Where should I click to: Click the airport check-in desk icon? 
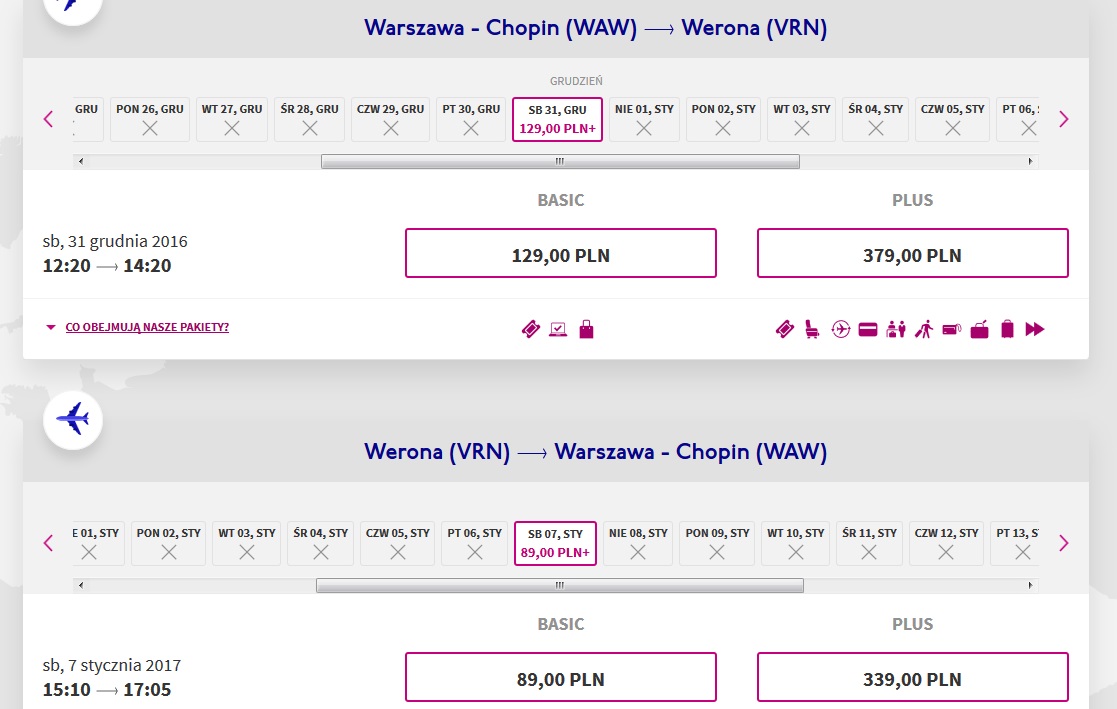tap(895, 329)
